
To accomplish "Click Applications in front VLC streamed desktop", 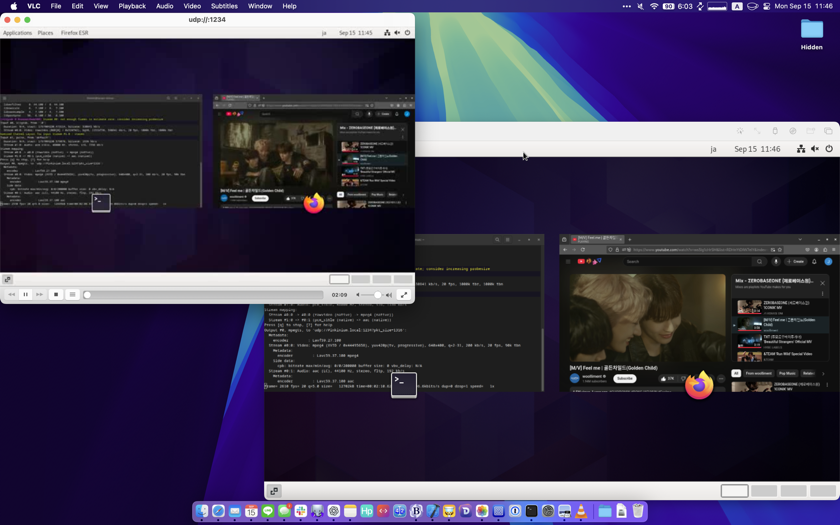I will (17, 33).
